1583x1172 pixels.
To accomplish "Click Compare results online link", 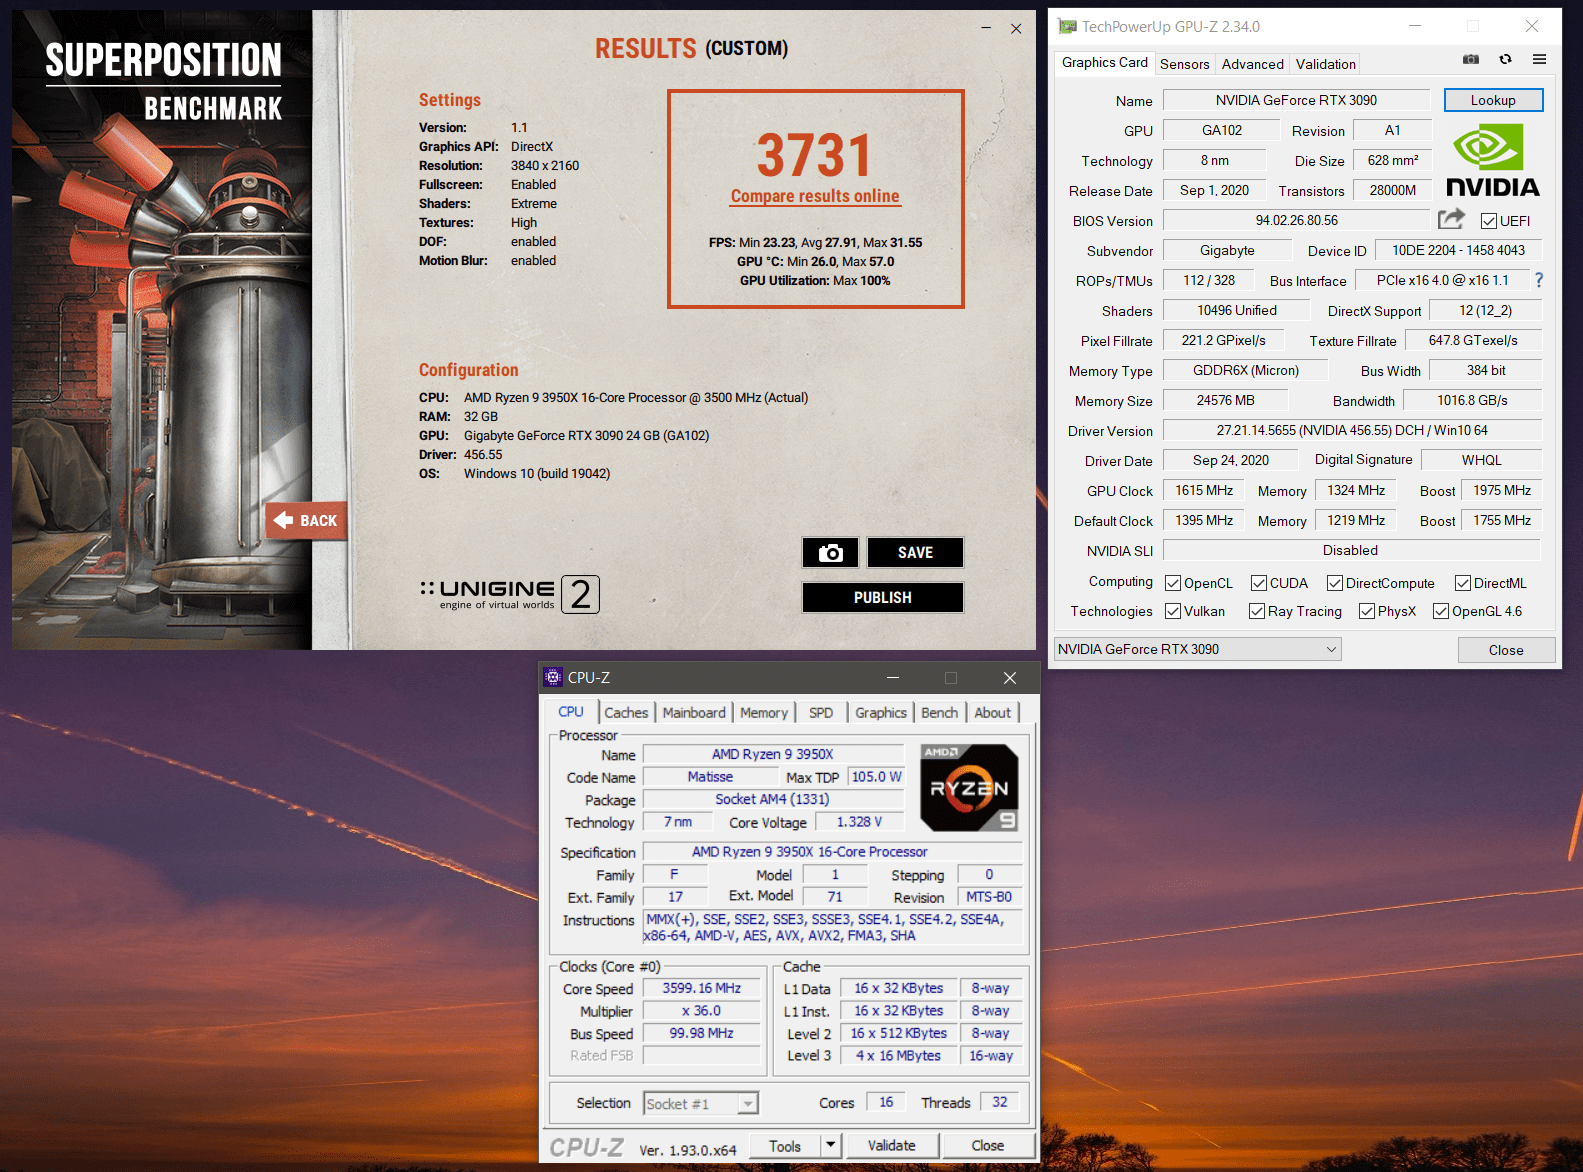I will [815, 196].
